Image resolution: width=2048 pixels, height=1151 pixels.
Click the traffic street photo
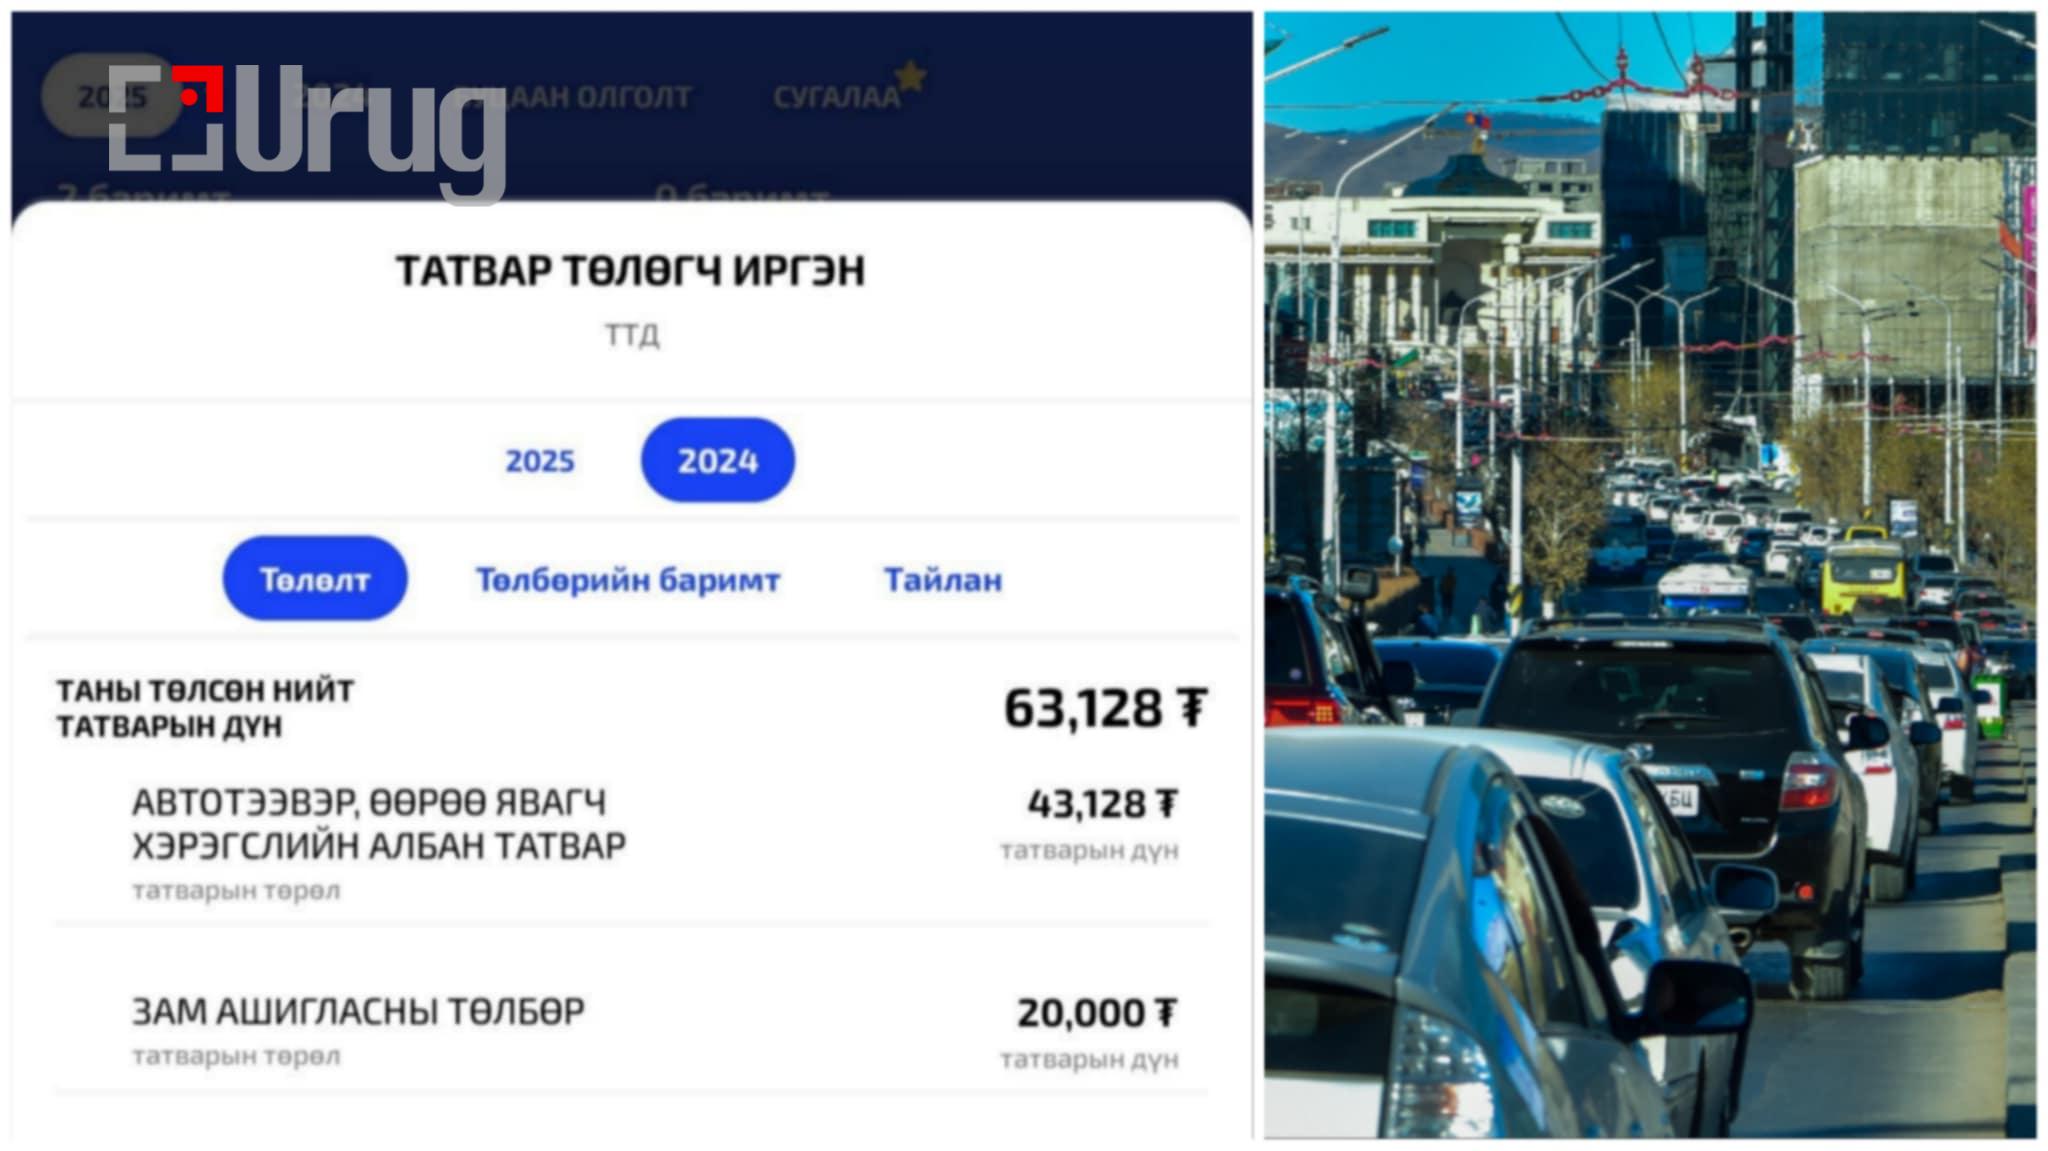coord(1650,575)
